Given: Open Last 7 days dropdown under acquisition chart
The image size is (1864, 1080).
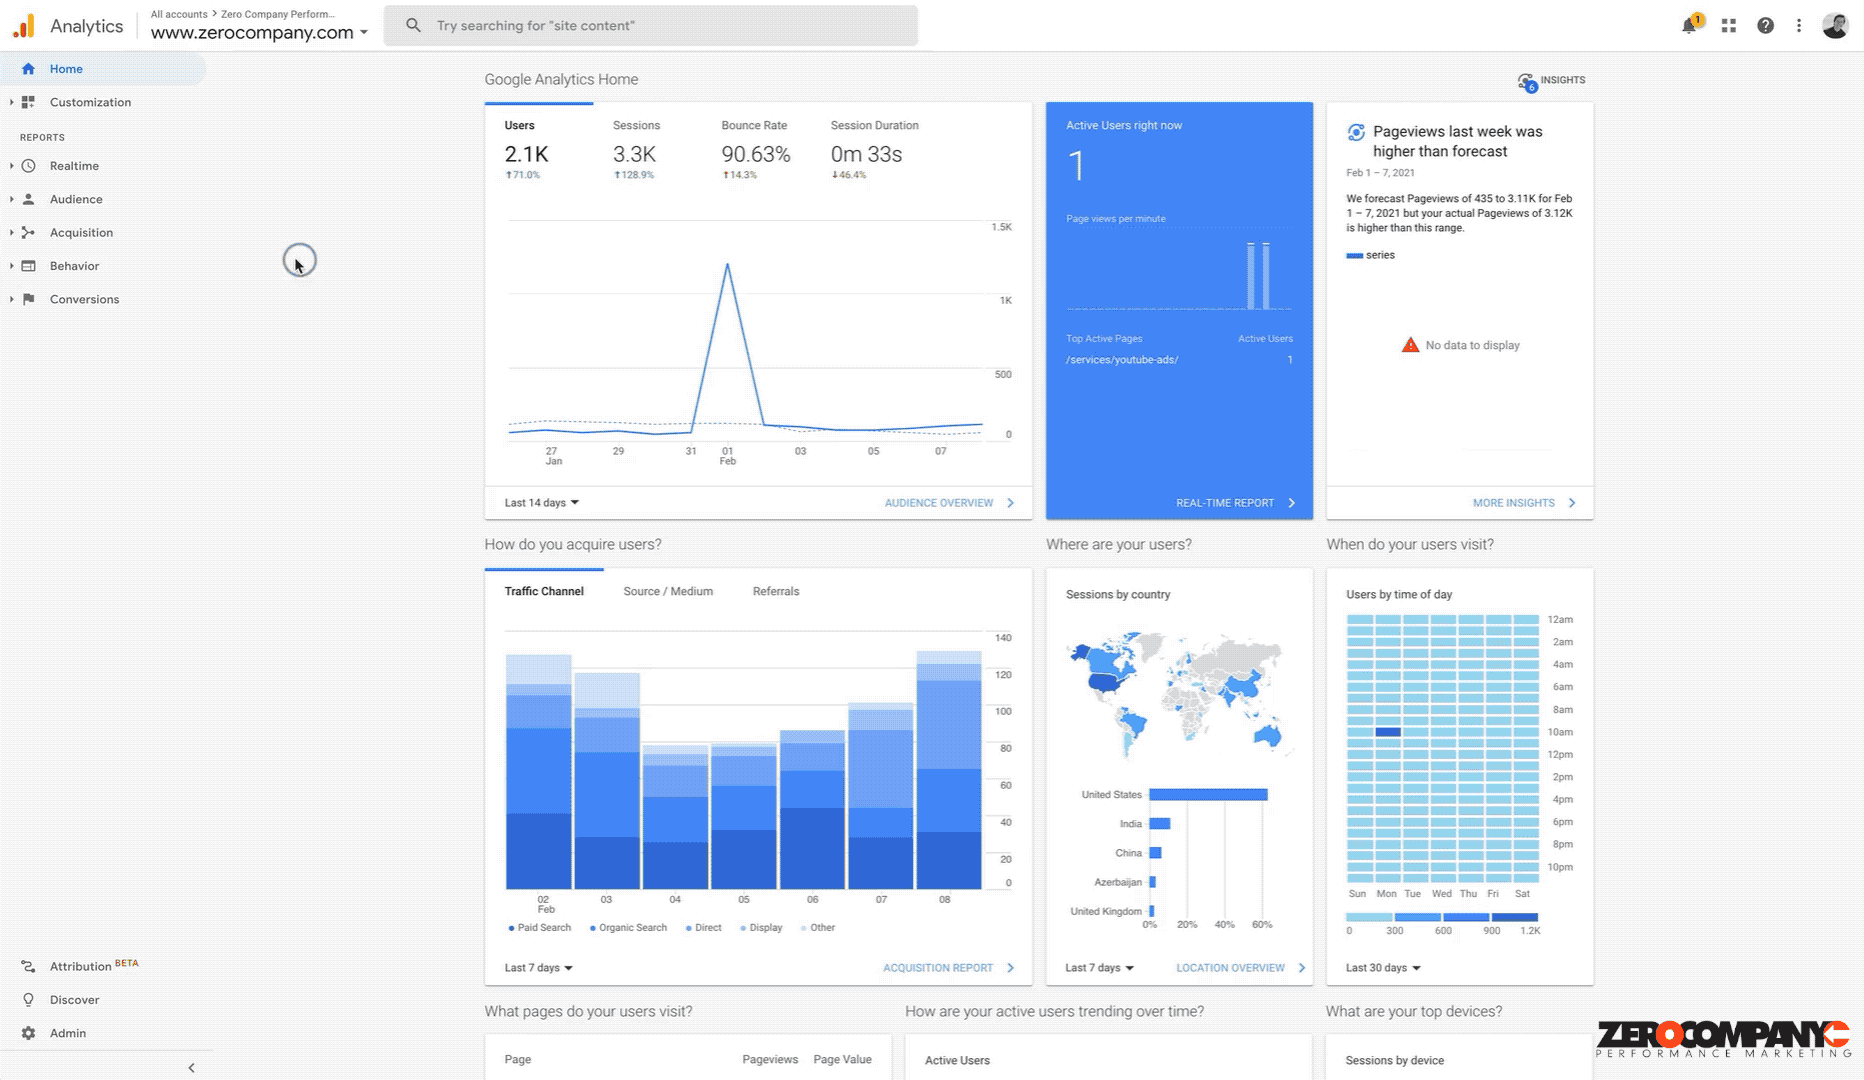Looking at the screenshot, I should [538, 968].
